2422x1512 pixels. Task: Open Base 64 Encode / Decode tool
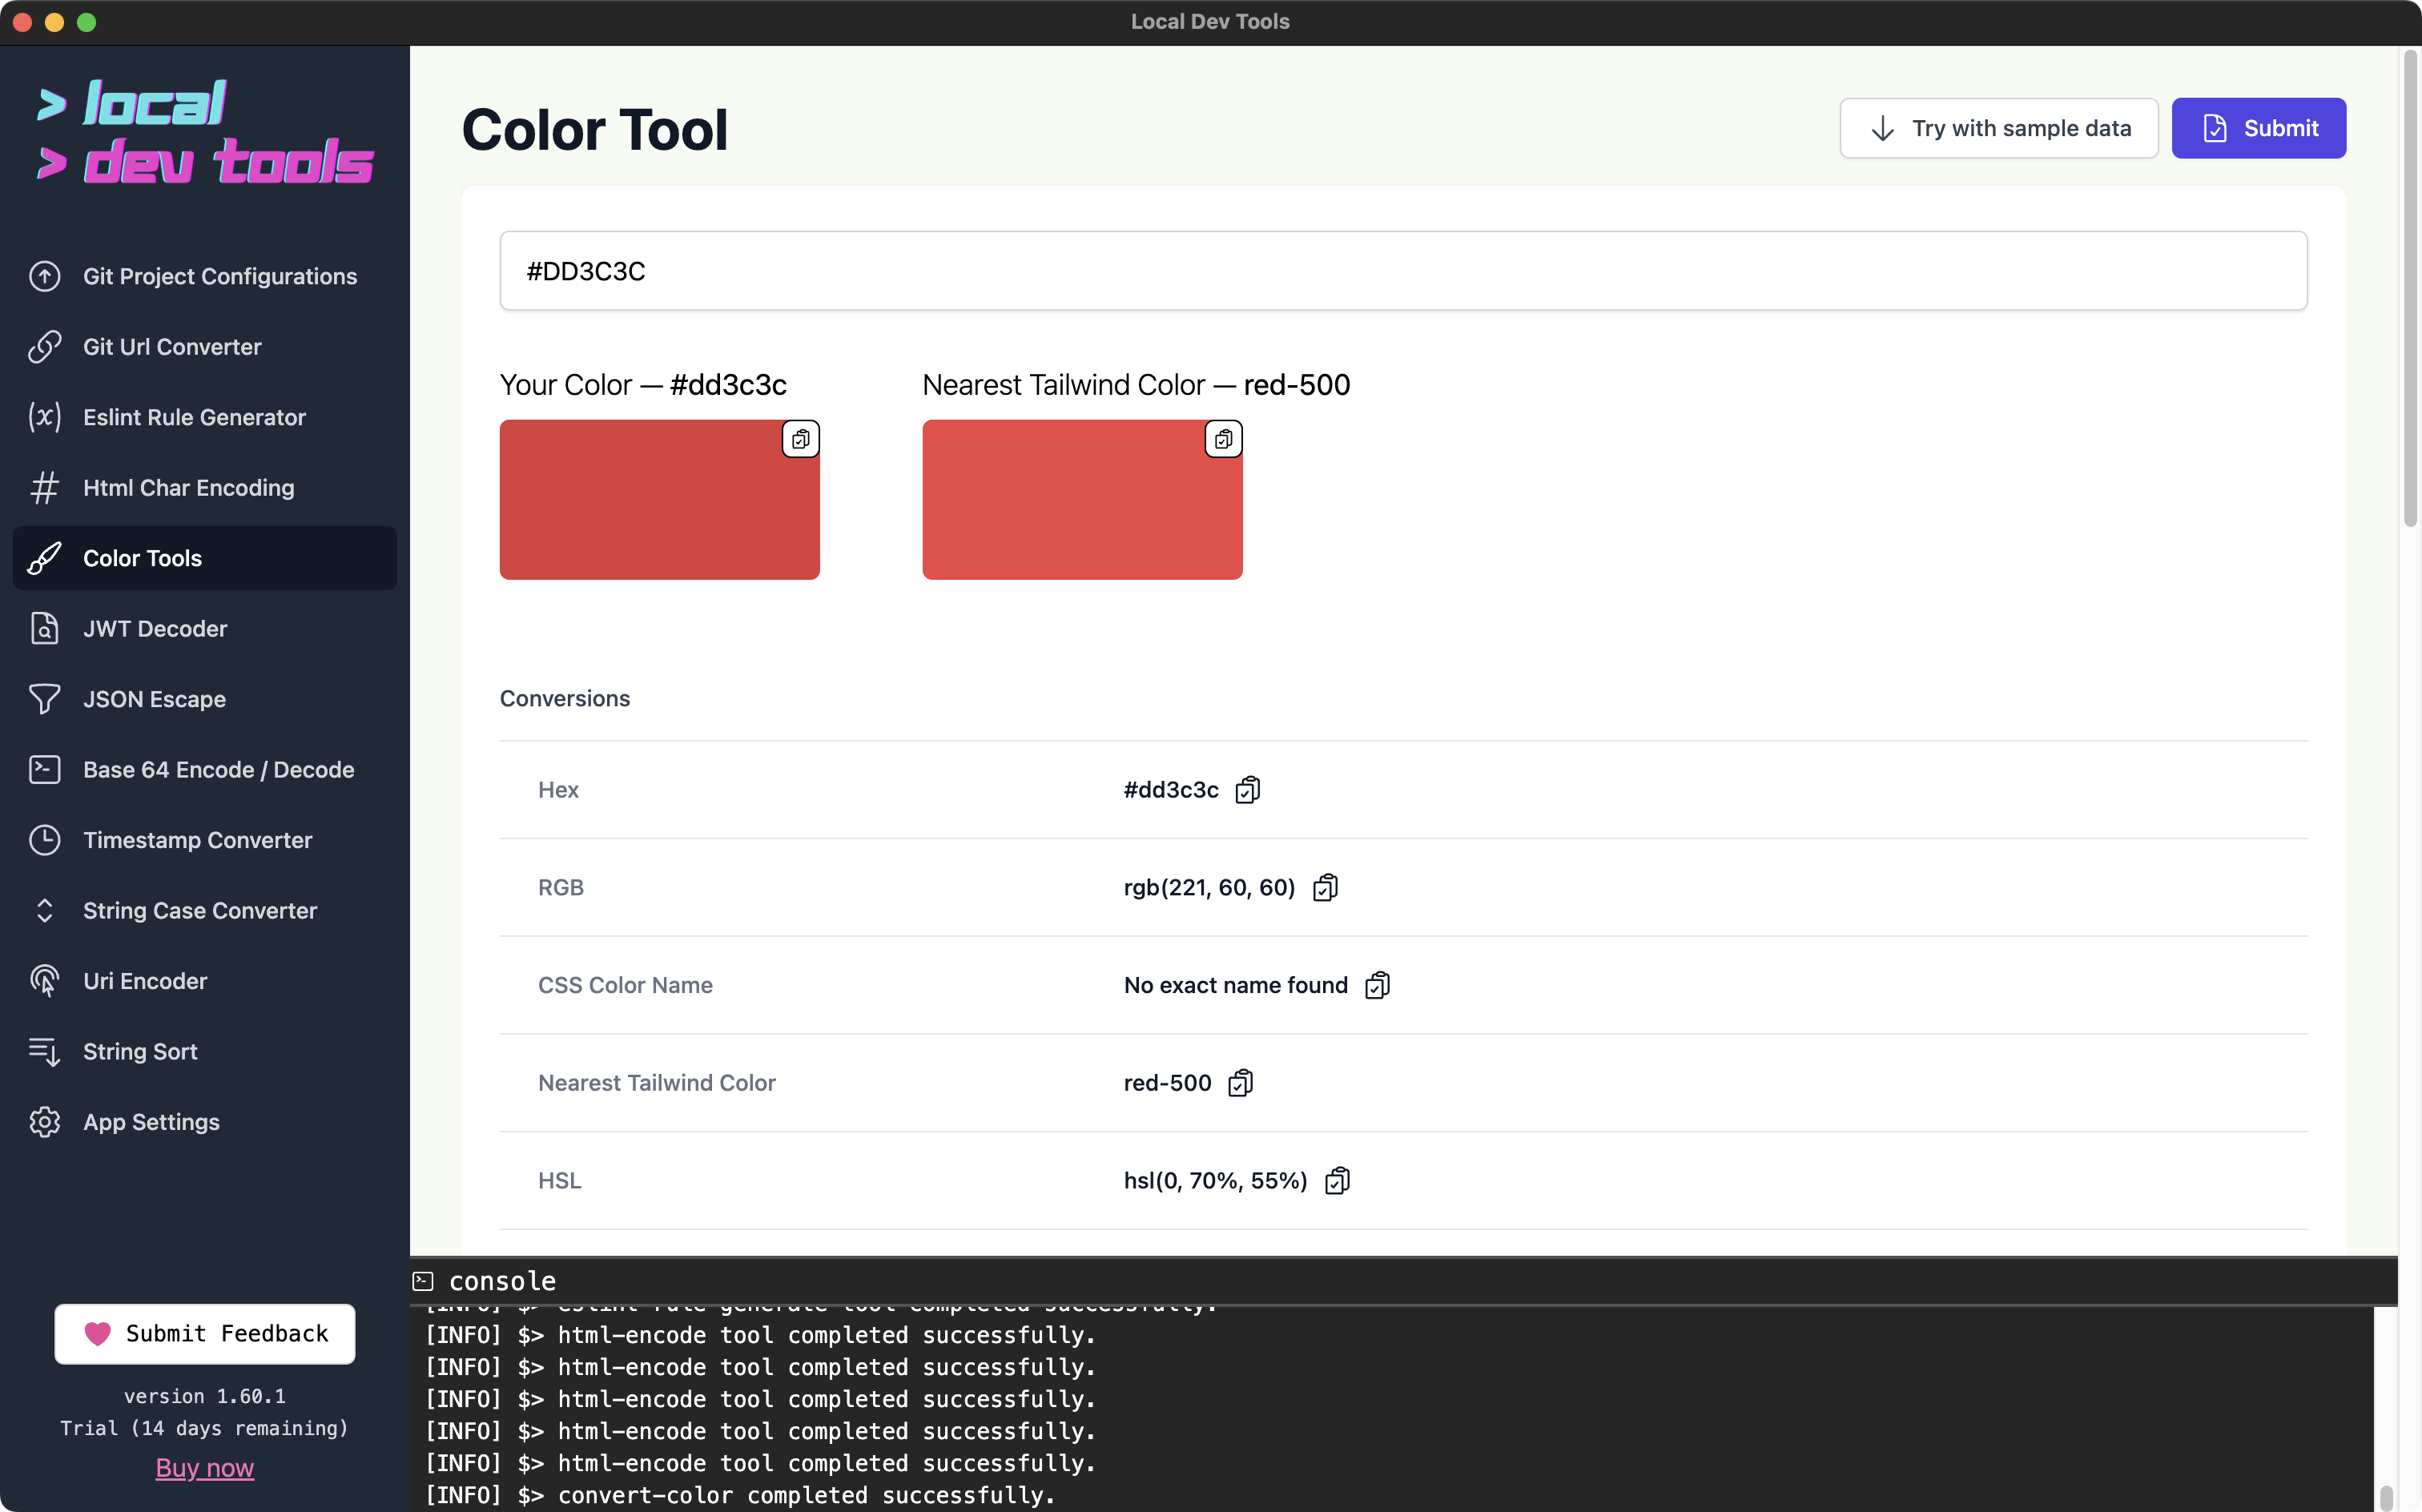(x=205, y=770)
